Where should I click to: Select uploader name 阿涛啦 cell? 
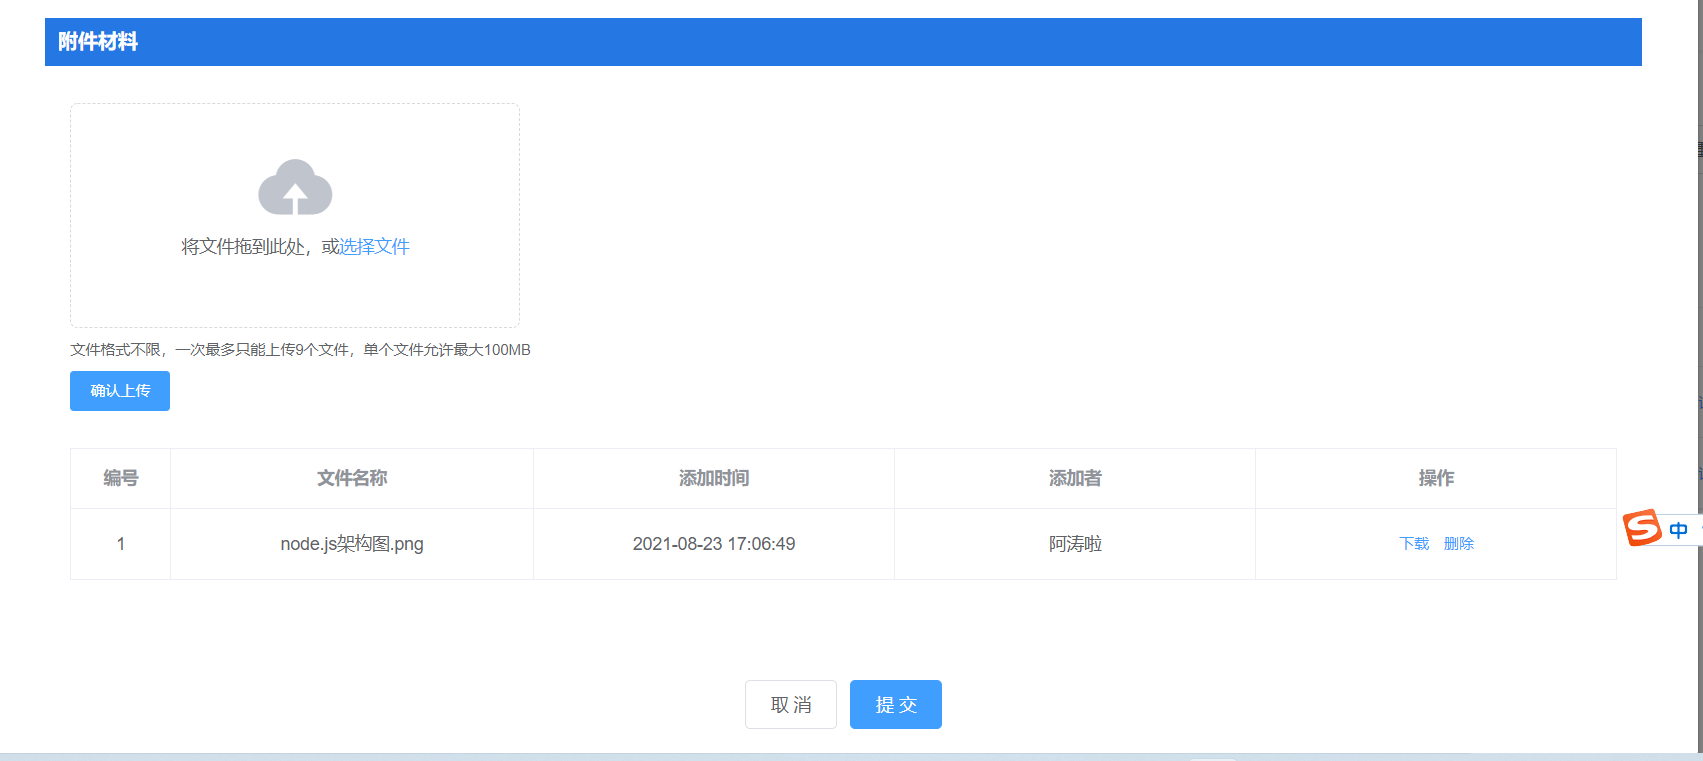click(x=1075, y=544)
